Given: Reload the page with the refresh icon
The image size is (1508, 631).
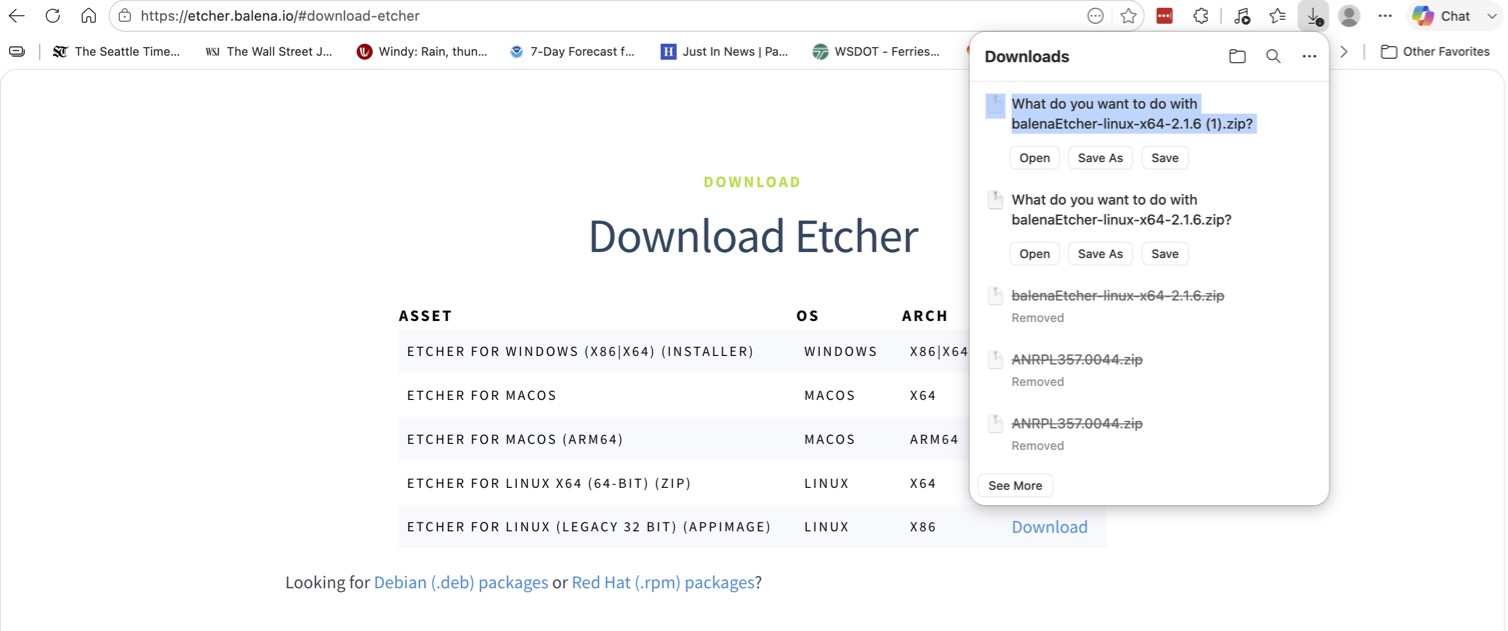Looking at the screenshot, I should click(53, 16).
